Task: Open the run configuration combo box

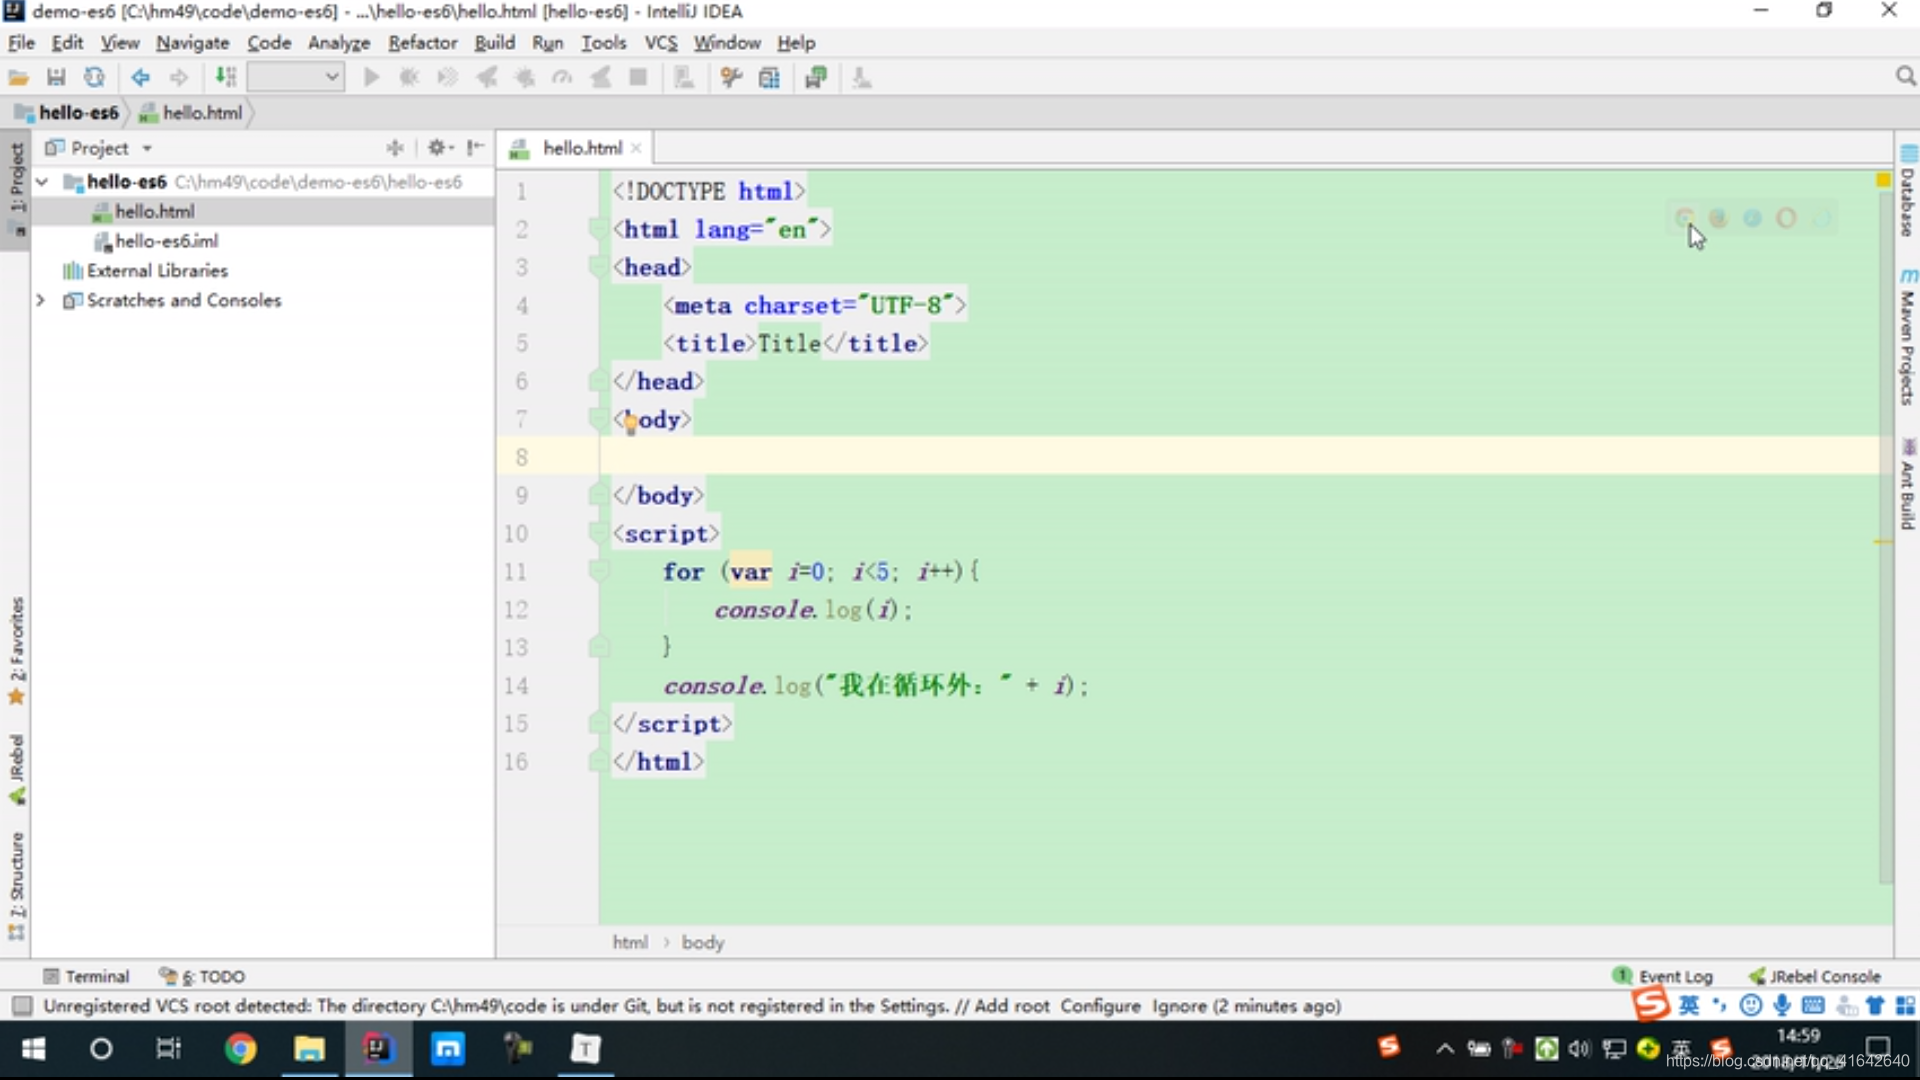Action: point(296,77)
